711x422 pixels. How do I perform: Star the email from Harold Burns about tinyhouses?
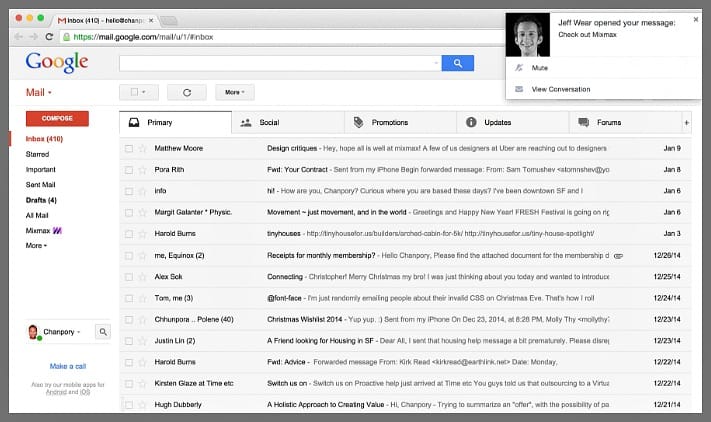[x=142, y=233]
